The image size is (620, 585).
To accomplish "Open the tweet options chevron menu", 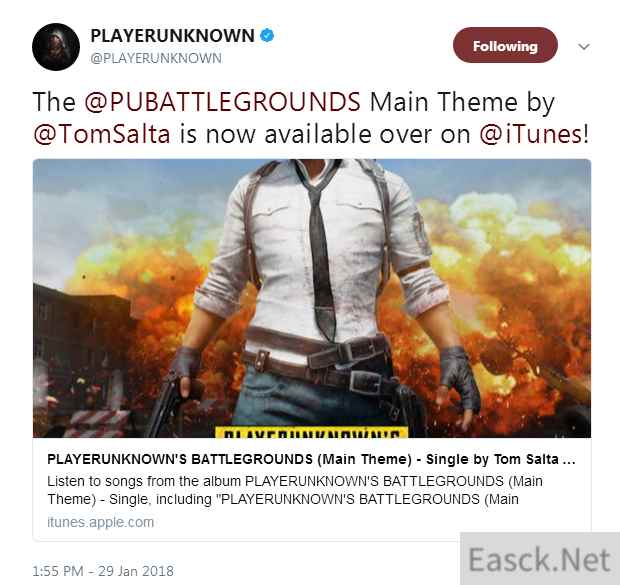I will pyautogui.click(x=584, y=47).
